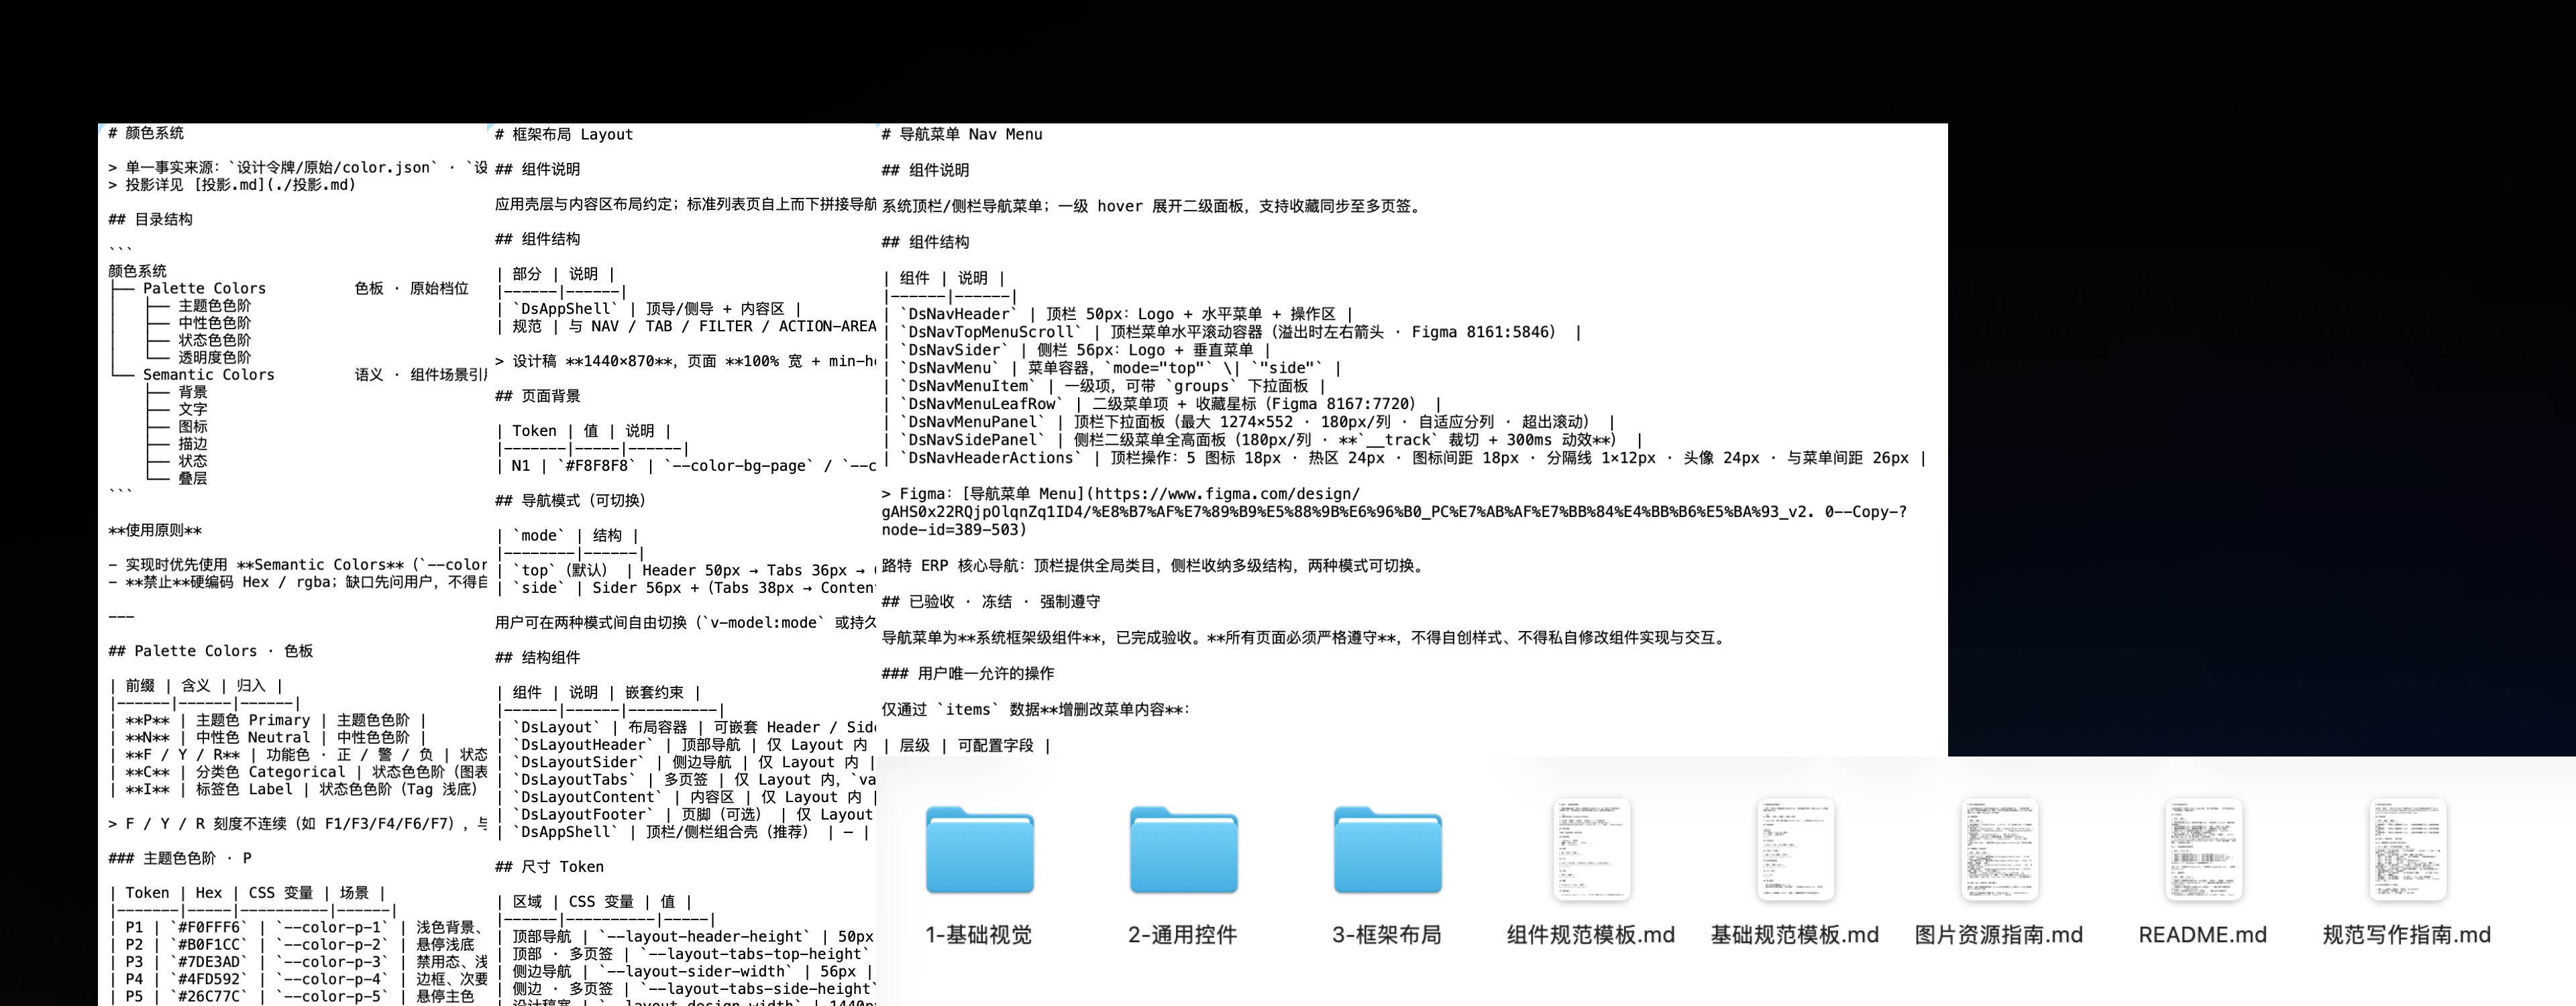Open the 3-框架布局 folder icon
Image resolution: width=2576 pixels, height=1006 pixels.
pyautogui.click(x=1387, y=850)
